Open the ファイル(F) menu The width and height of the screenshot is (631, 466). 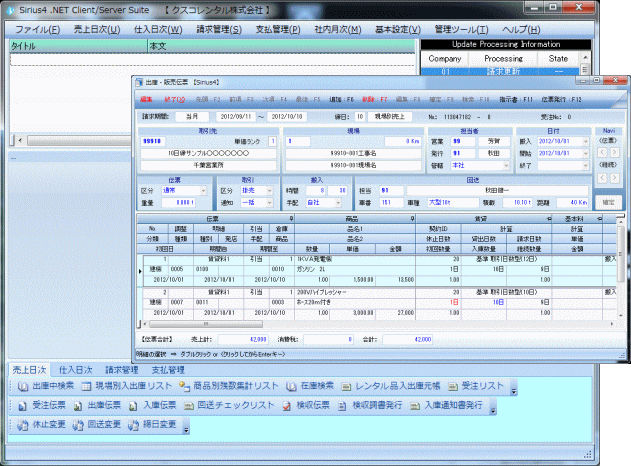pyautogui.click(x=37, y=29)
